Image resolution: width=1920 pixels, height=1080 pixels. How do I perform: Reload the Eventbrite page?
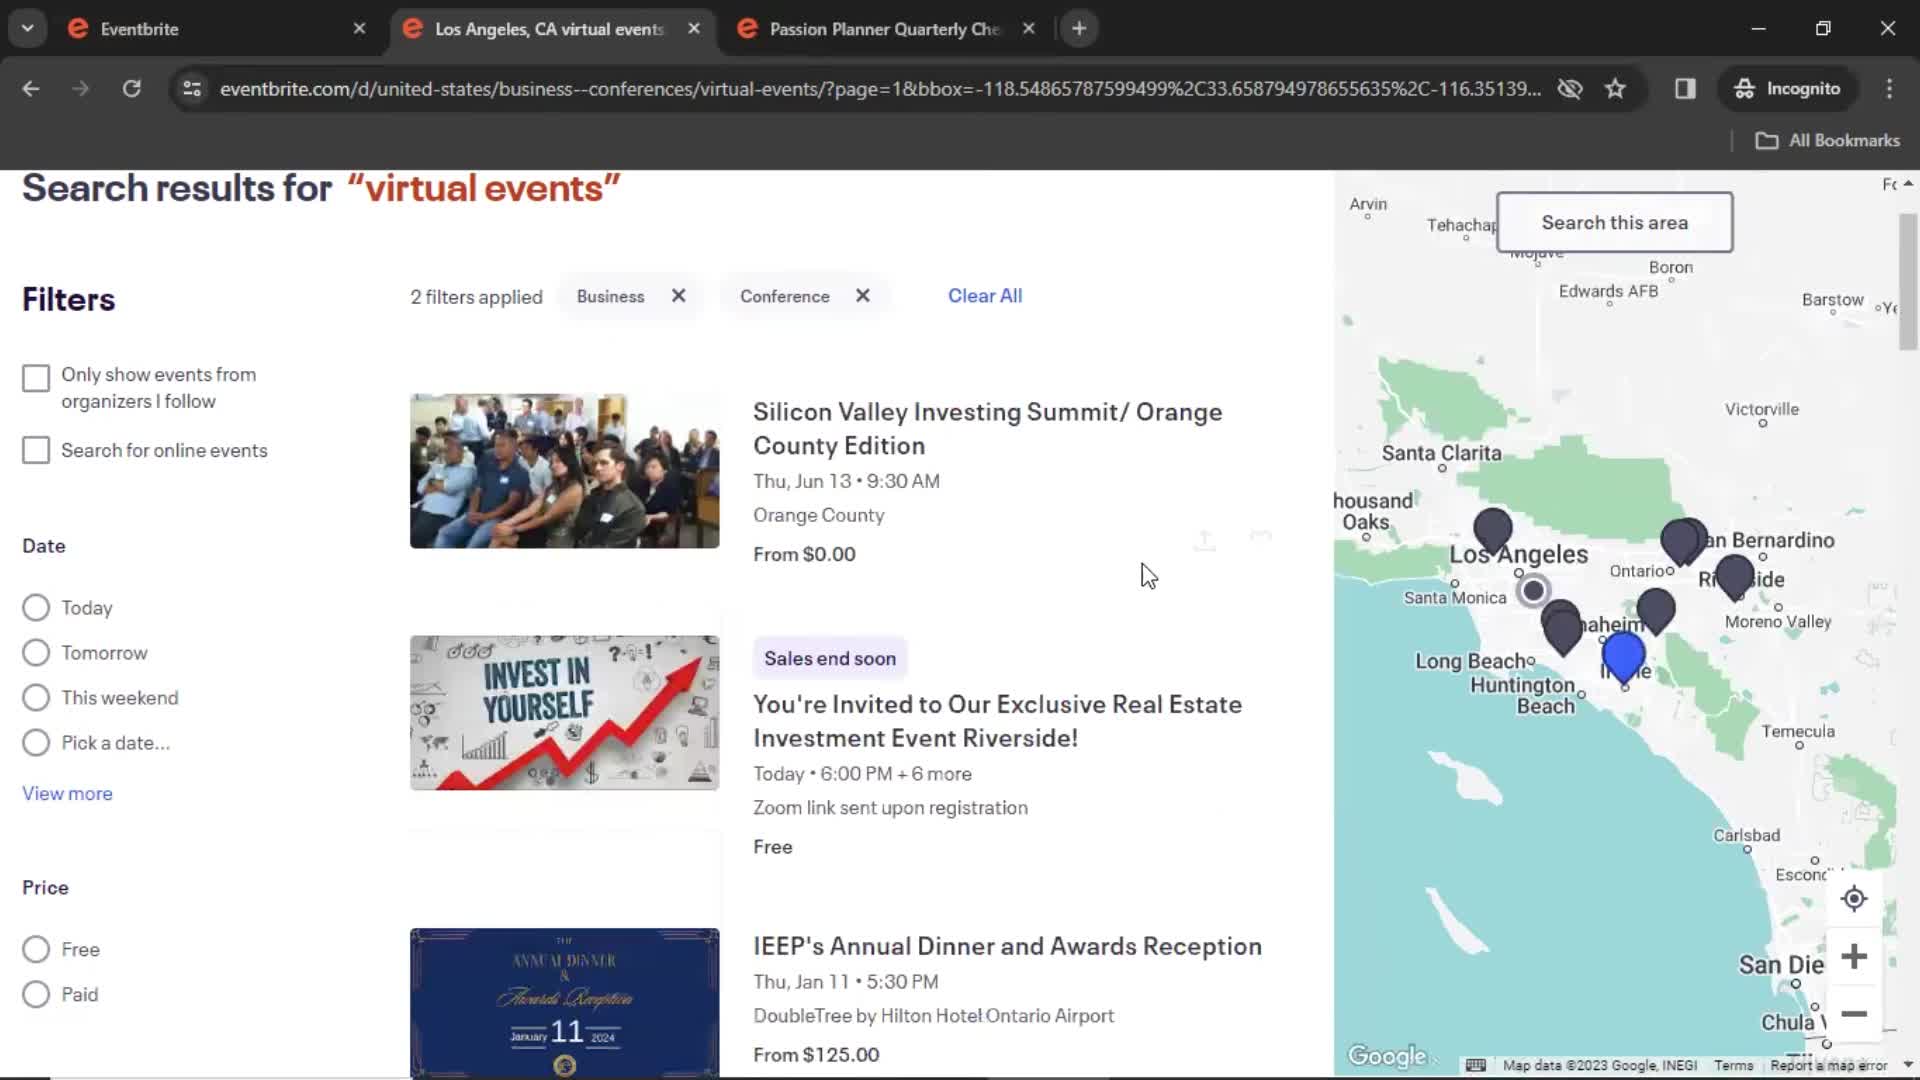click(131, 89)
